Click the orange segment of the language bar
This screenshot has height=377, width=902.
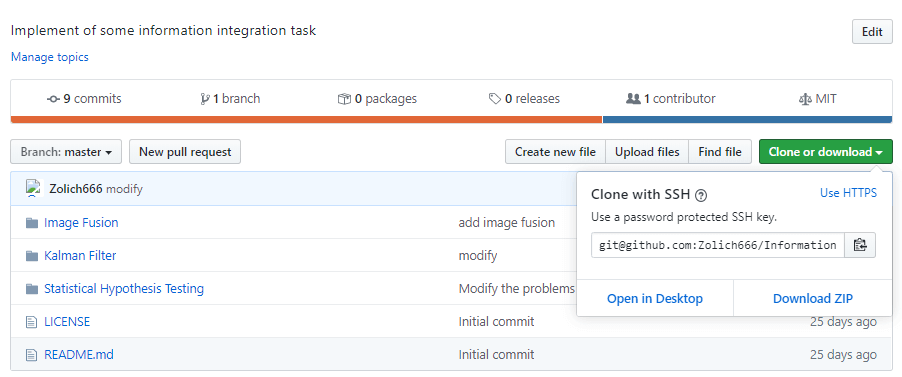[306, 120]
